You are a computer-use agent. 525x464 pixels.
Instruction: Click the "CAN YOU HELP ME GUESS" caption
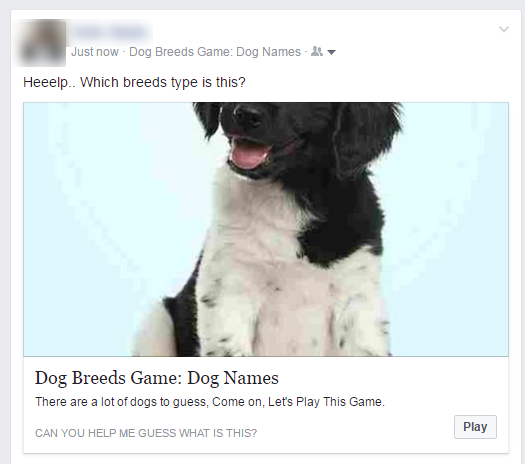146,433
